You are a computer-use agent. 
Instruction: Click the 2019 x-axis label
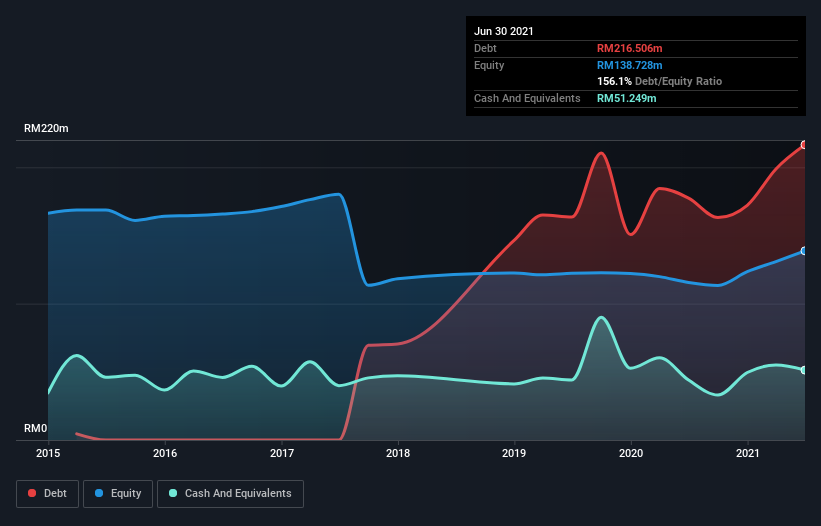tap(514, 453)
